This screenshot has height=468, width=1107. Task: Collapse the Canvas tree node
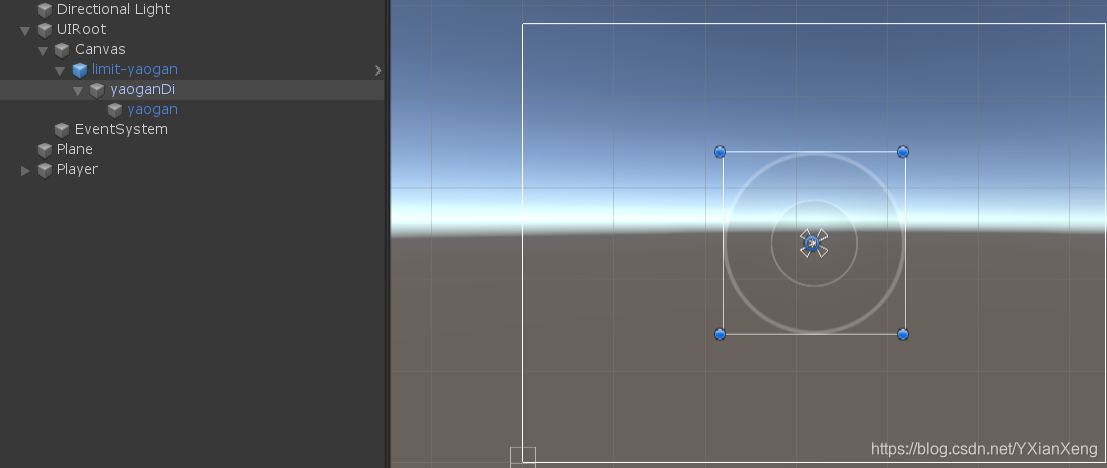tap(44, 50)
